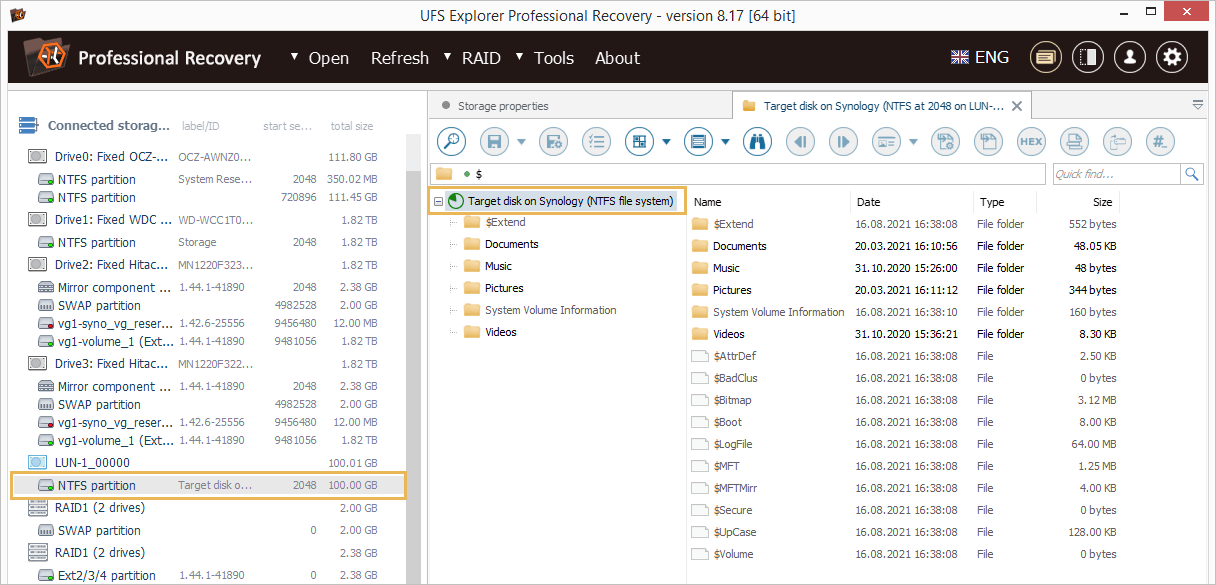
Task: Expand the arrow before Open menu
Action: (294, 56)
